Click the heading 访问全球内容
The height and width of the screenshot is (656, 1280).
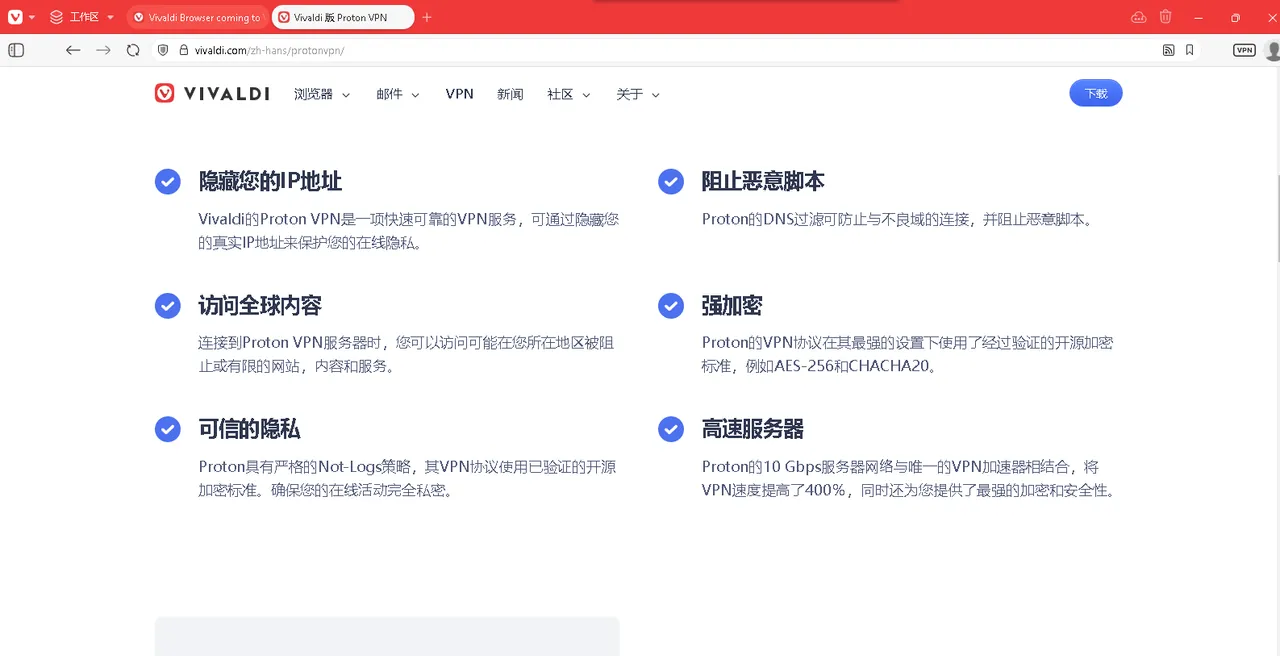tap(260, 305)
